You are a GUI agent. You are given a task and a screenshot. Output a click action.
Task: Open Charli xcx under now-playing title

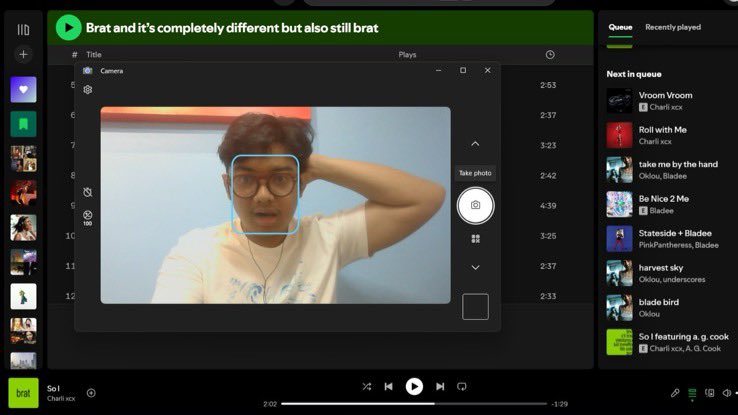[x=61, y=399]
